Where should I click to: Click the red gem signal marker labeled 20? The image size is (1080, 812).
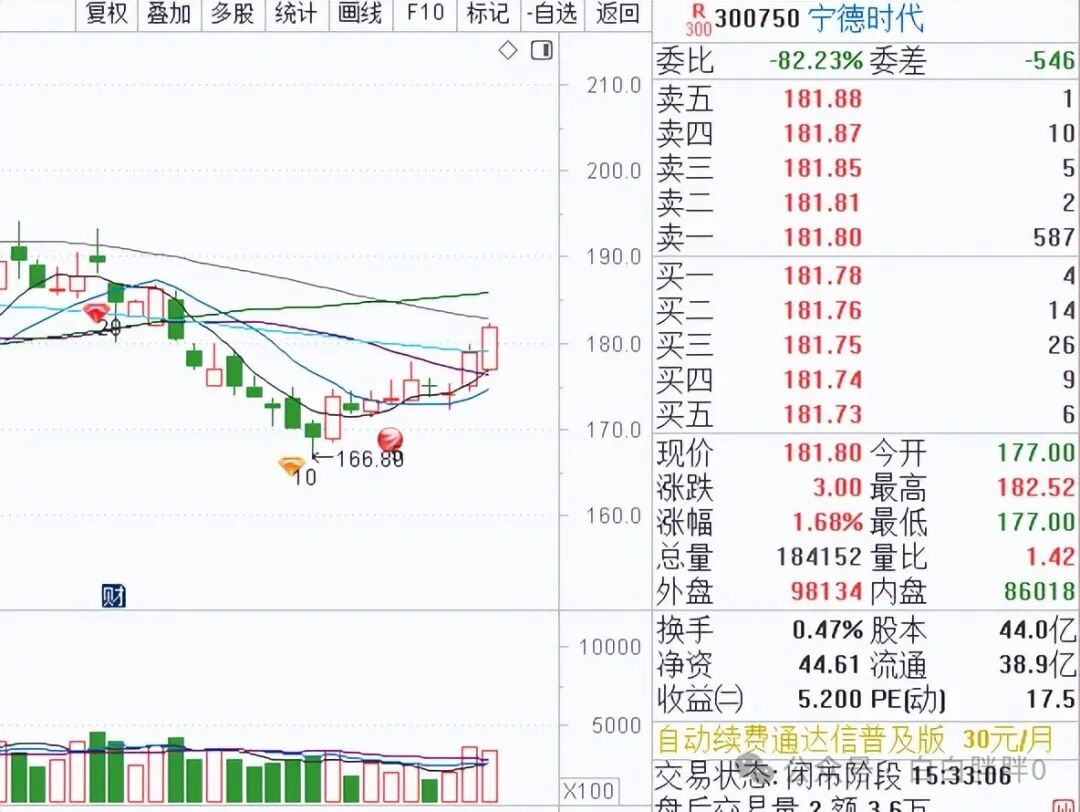pos(96,313)
